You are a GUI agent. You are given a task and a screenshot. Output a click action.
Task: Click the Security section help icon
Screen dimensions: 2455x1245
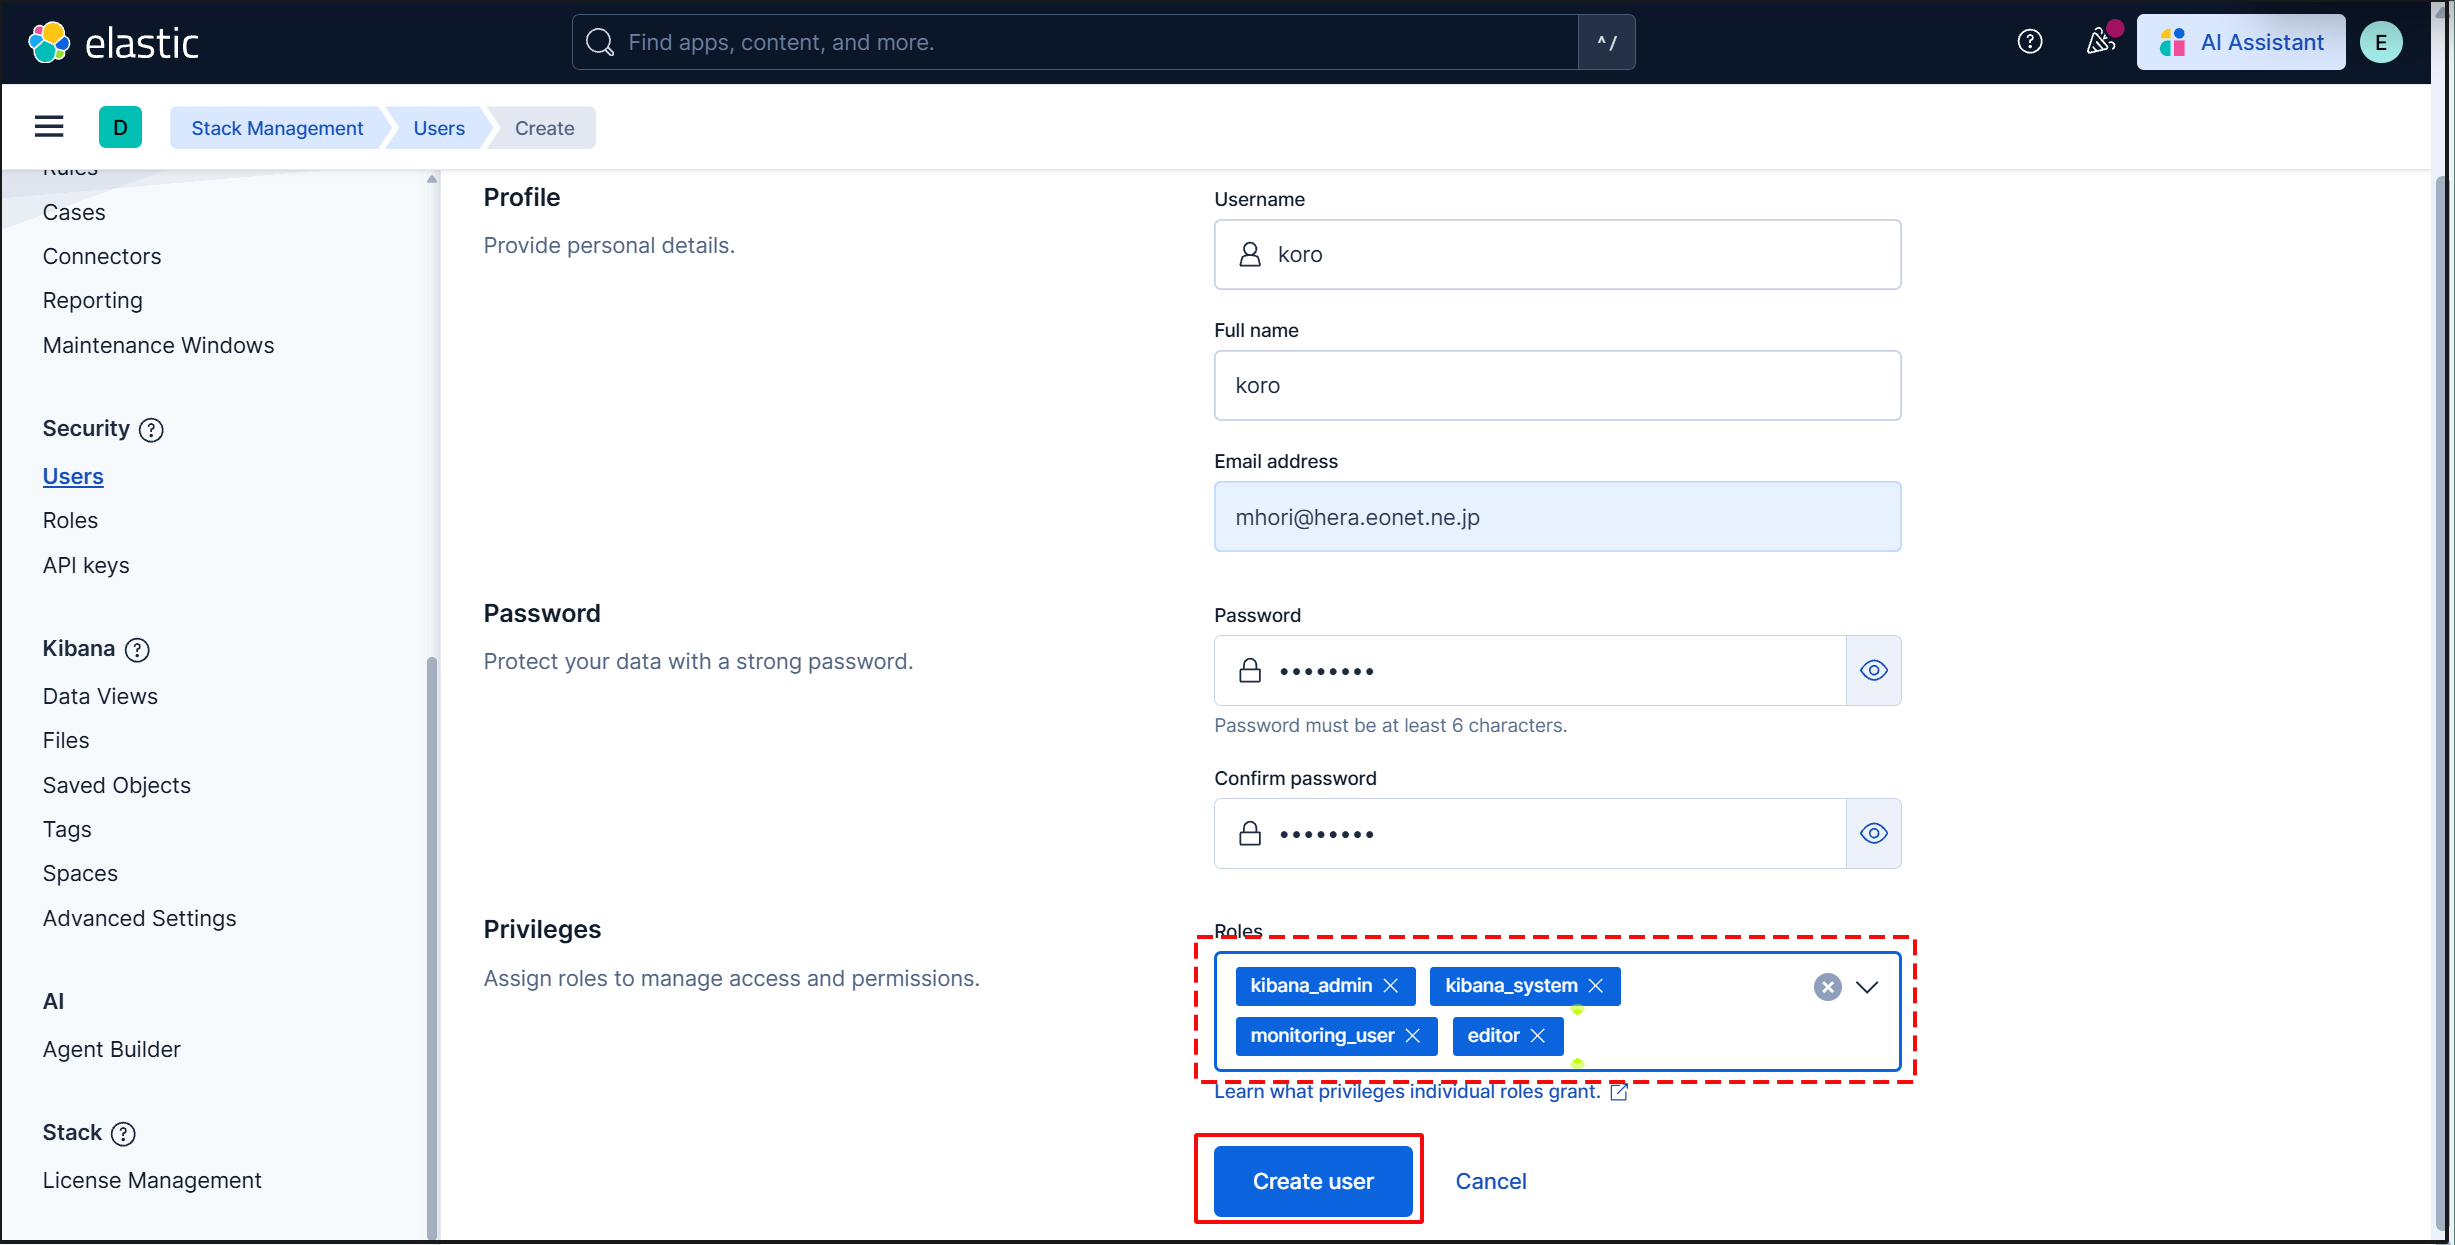[151, 430]
